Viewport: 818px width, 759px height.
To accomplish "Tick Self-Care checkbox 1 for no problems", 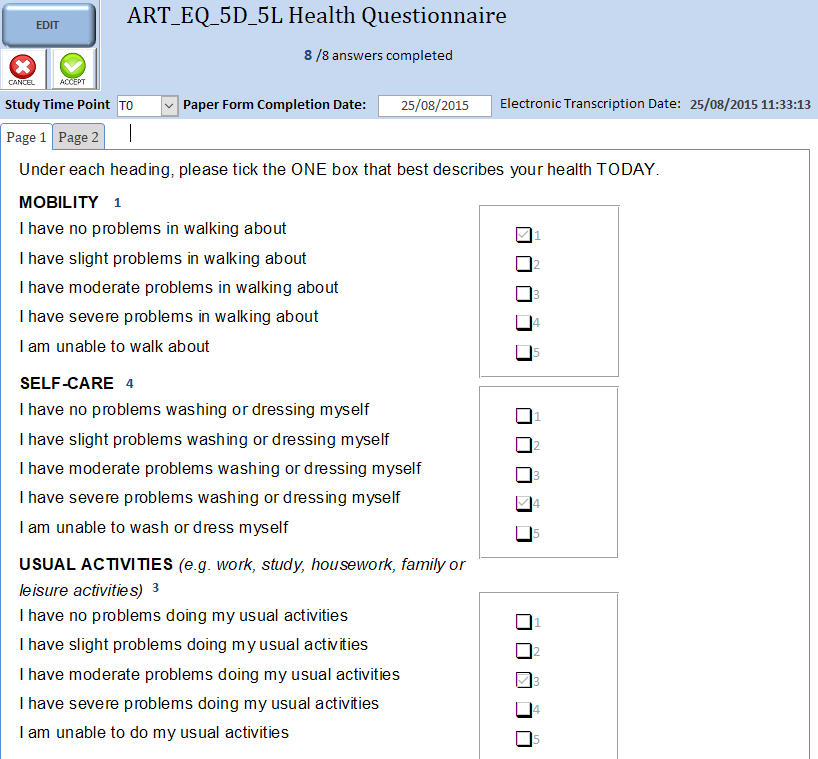I will pyautogui.click(x=523, y=416).
